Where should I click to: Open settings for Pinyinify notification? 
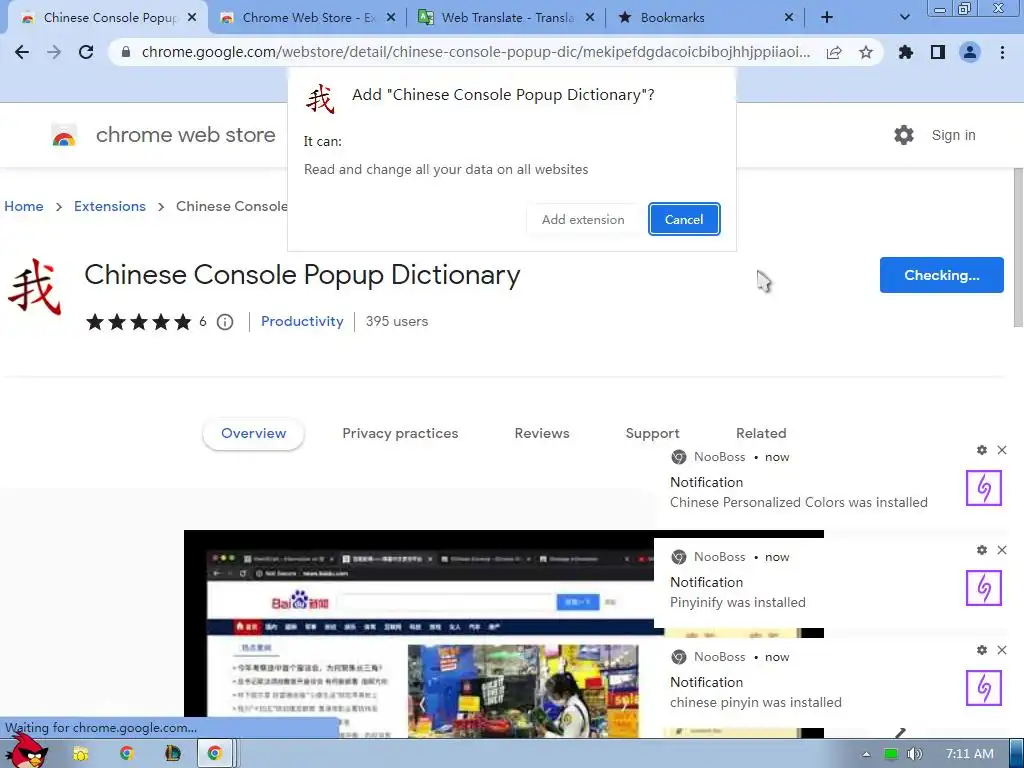tap(982, 550)
